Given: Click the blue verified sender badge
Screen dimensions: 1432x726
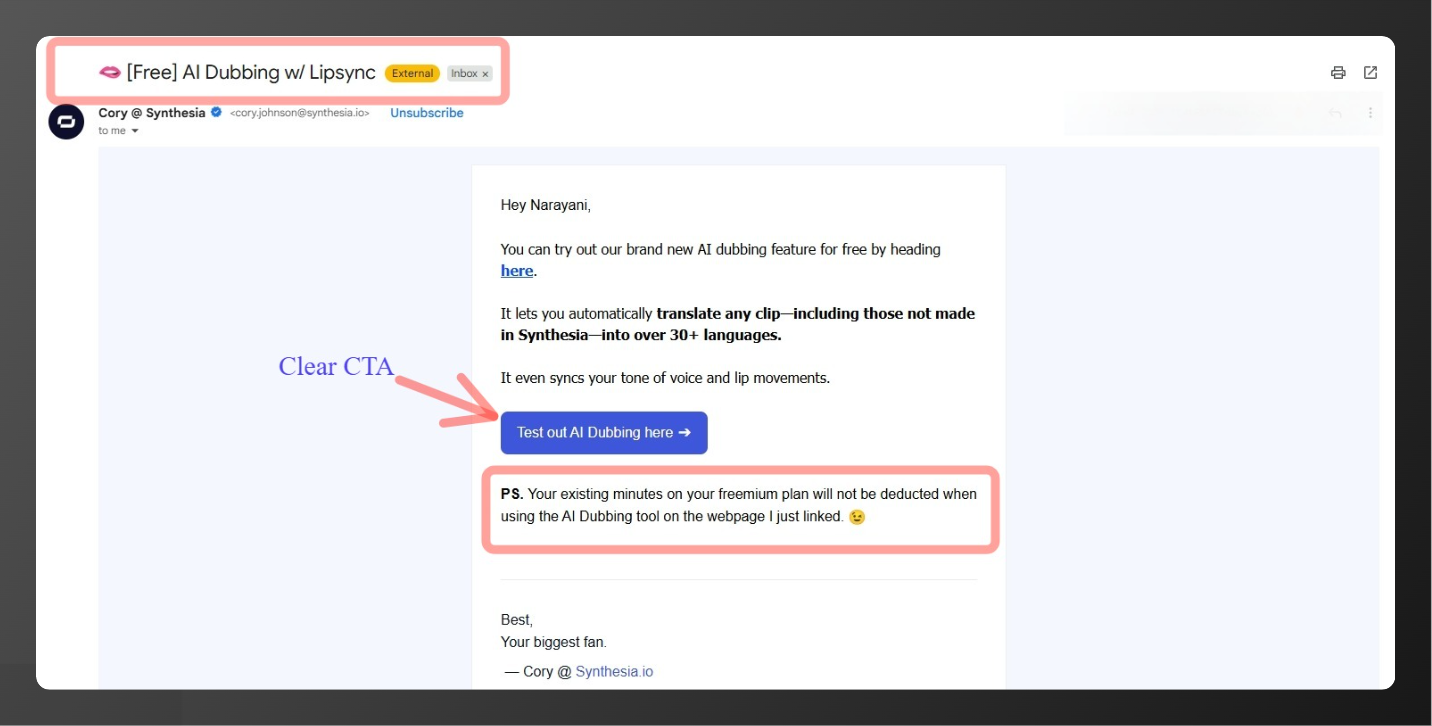Looking at the screenshot, I should pyautogui.click(x=215, y=113).
